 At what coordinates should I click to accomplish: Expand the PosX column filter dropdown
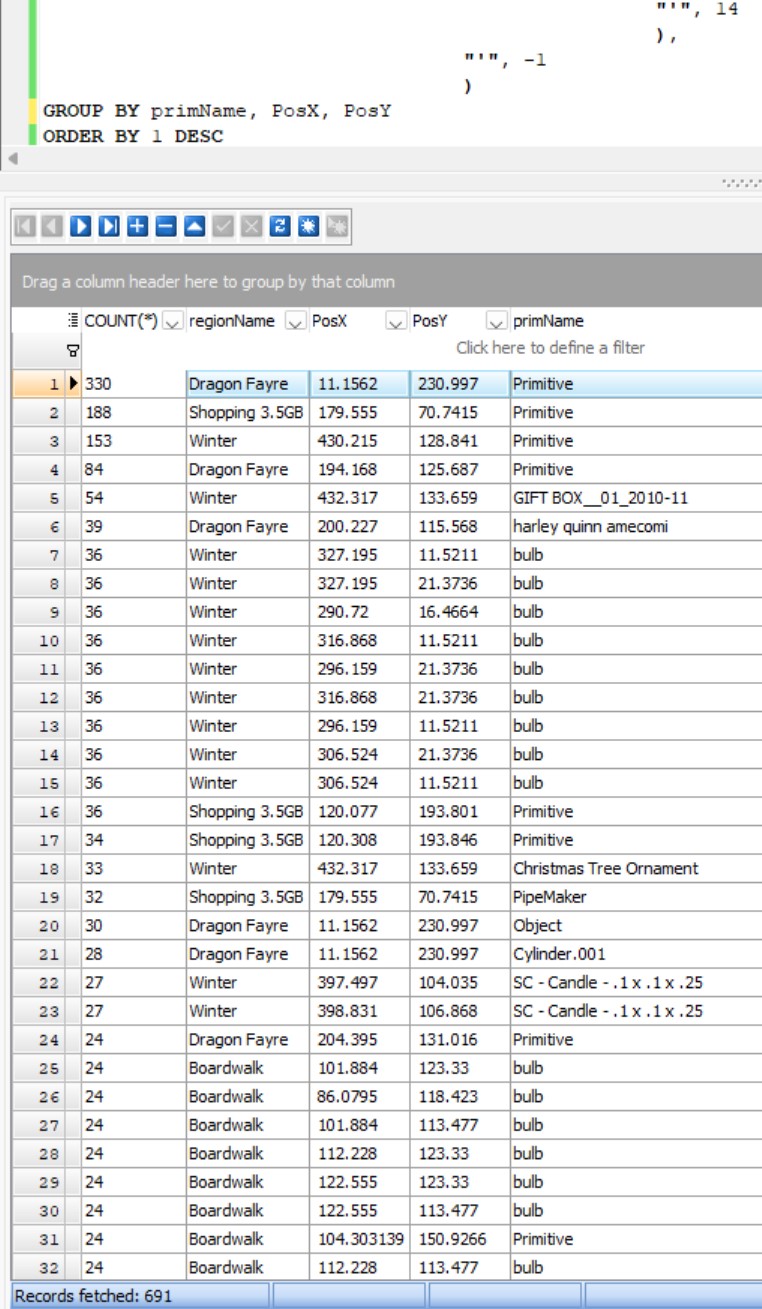coord(396,321)
